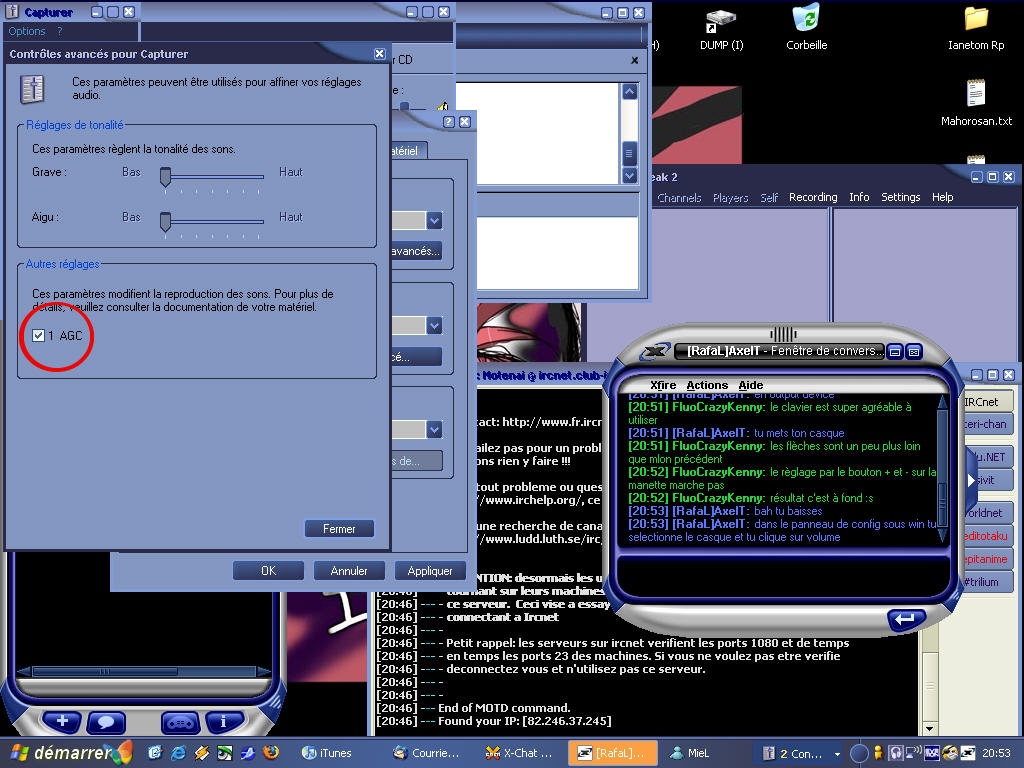This screenshot has width=1024, height=768.
Task: Open the Options menu in Capturer
Action: coord(27,31)
